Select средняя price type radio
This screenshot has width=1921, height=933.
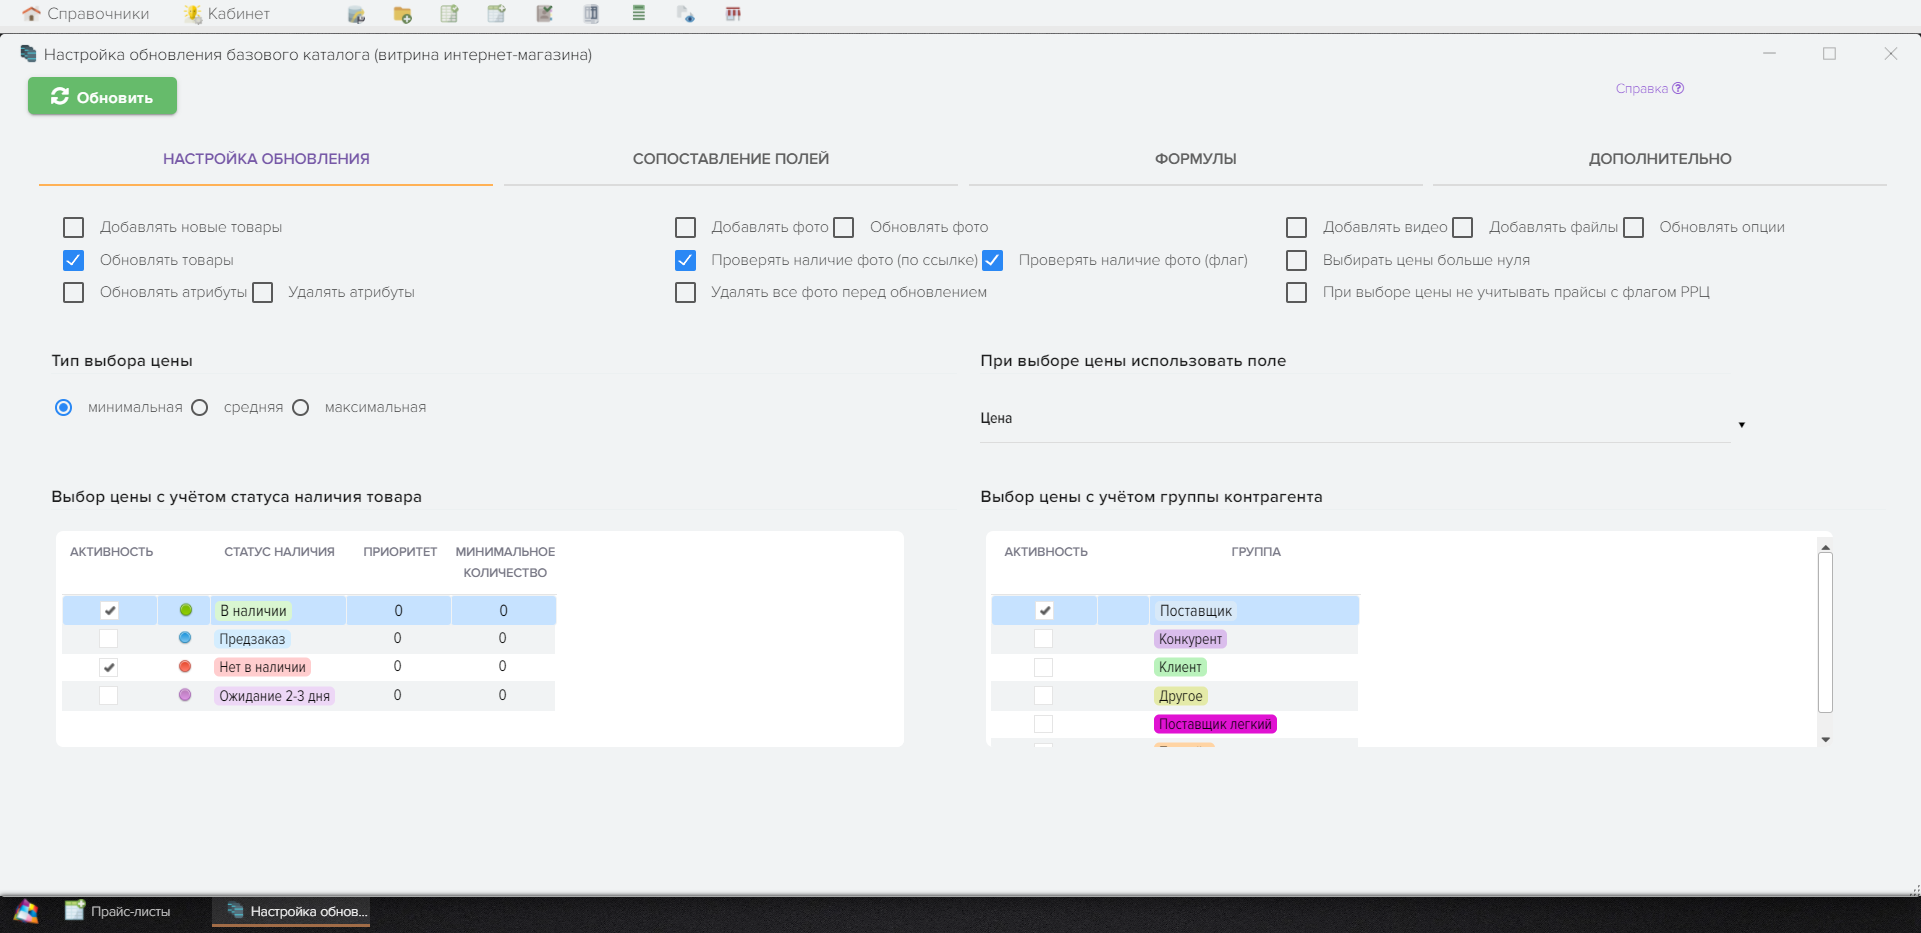pos(200,407)
